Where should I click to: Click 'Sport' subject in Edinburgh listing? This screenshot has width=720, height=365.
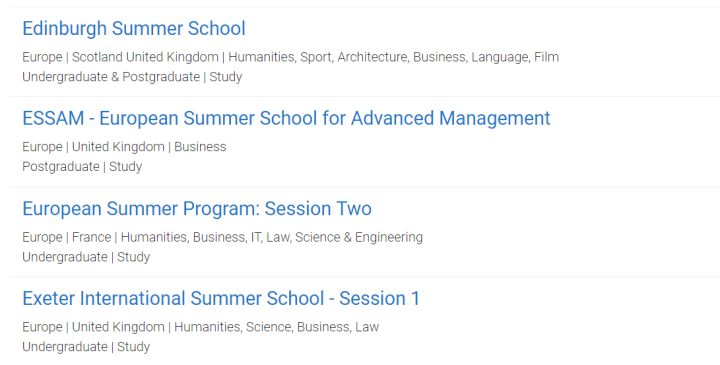click(315, 57)
